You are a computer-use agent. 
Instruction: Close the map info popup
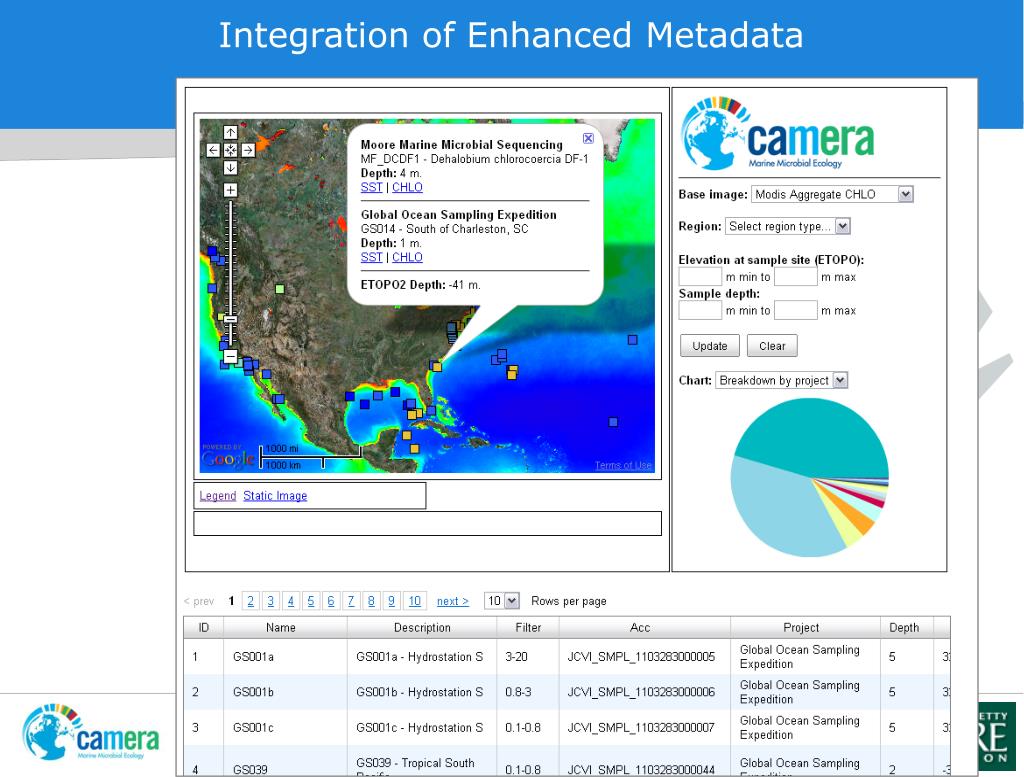point(588,139)
